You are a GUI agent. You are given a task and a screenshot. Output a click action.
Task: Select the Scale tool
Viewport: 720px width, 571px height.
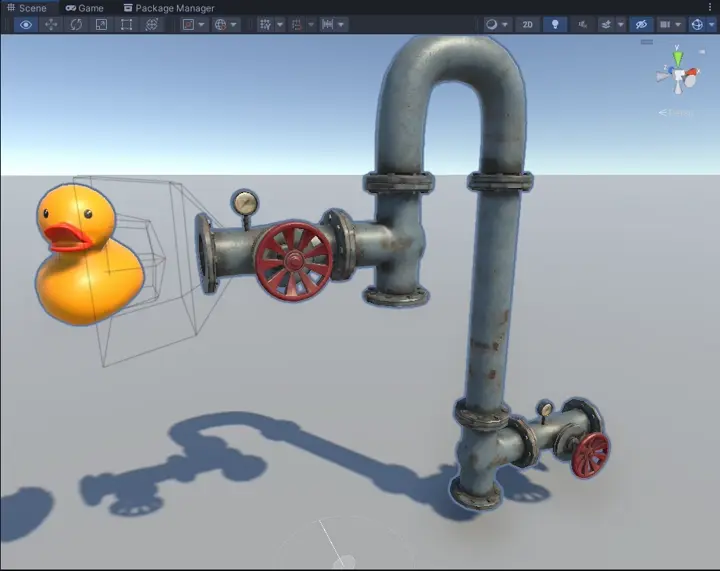[101, 24]
